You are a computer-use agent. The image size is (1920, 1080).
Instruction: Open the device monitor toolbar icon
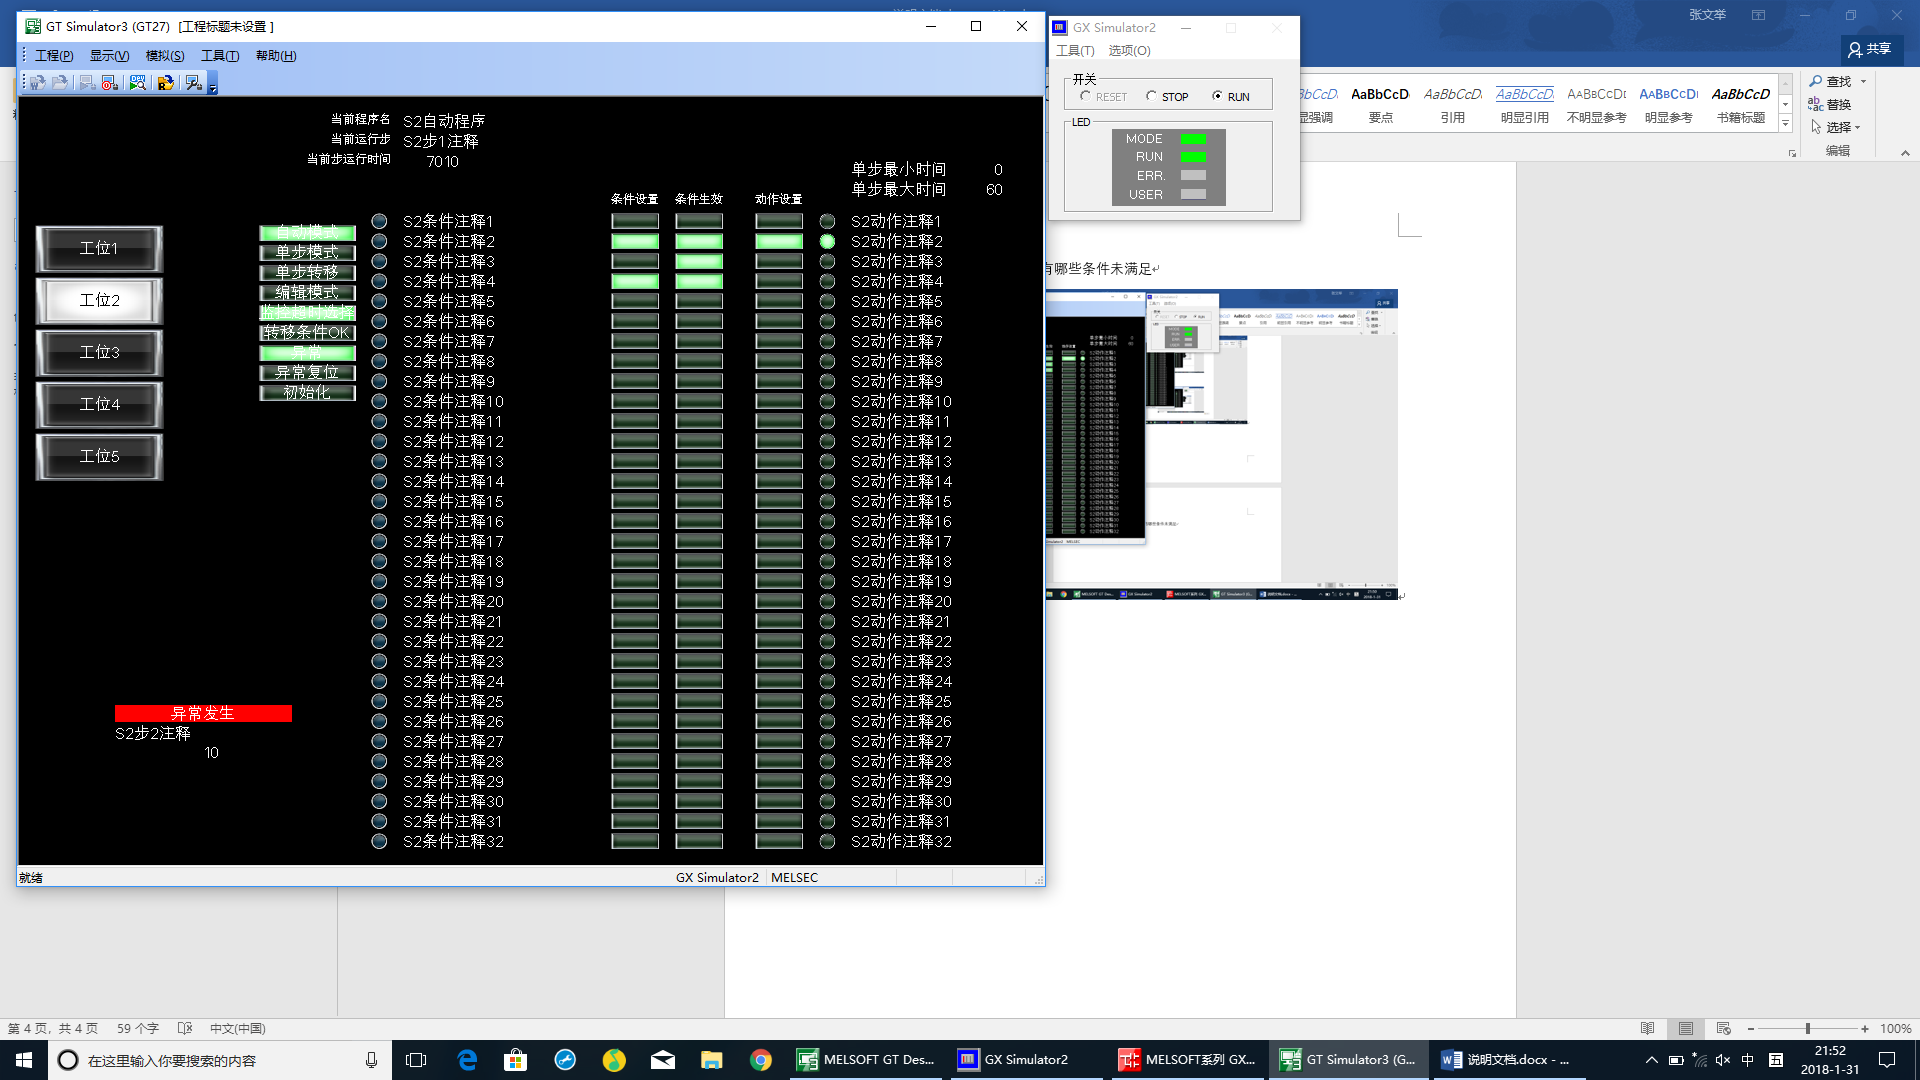[x=137, y=83]
